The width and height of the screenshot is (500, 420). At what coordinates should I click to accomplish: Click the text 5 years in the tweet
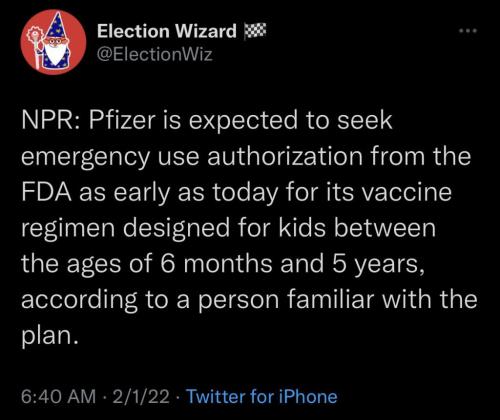pyautogui.click(x=378, y=265)
